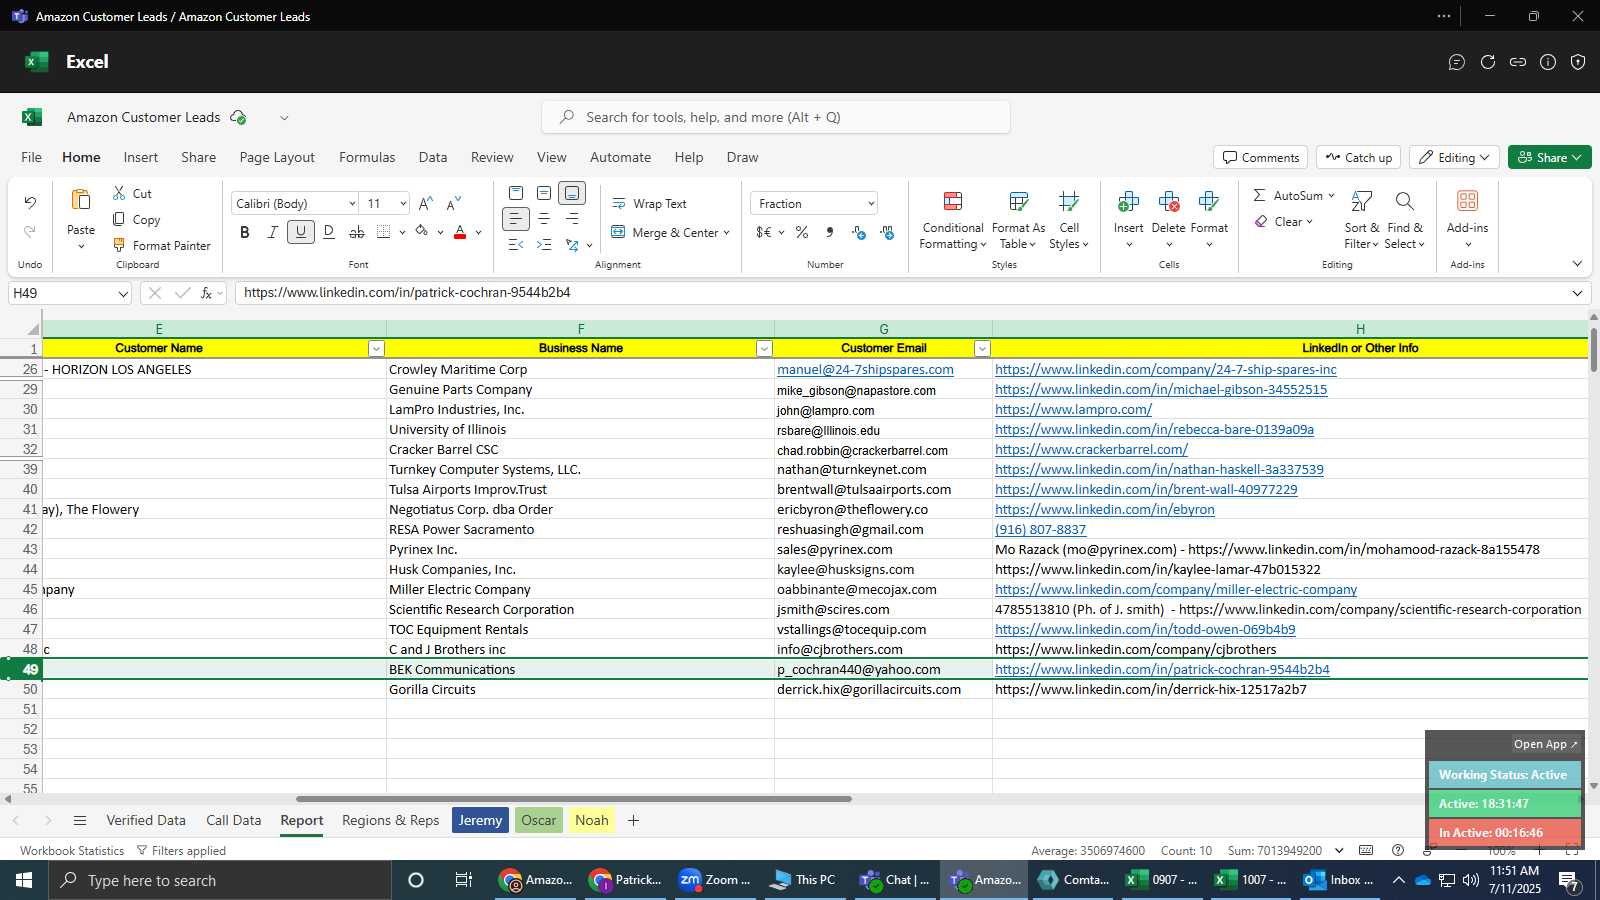The height and width of the screenshot is (900, 1600).
Task: Click the horizontal sheet scrollbar thumb
Action: point(573,799)
